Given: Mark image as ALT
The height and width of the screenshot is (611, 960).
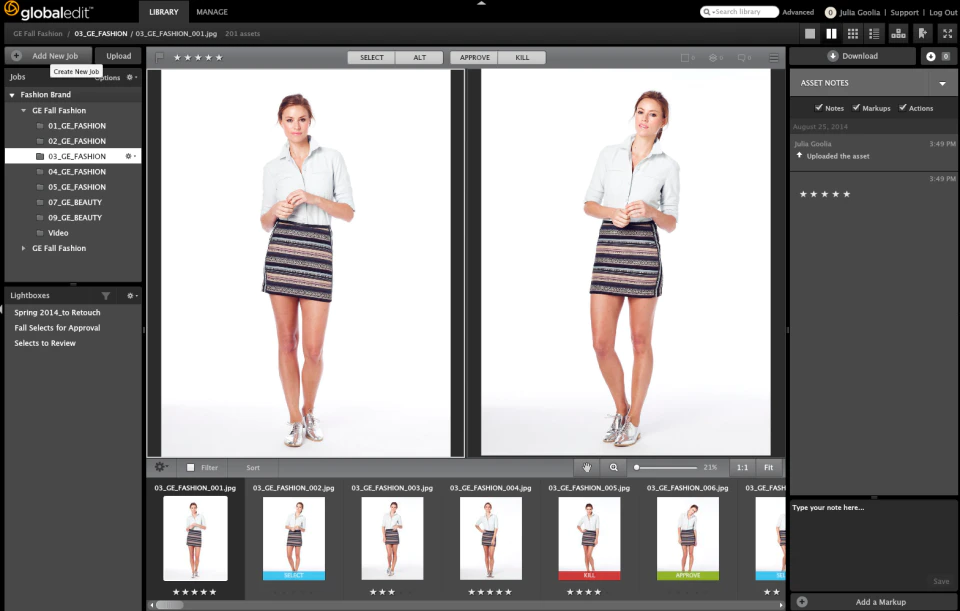Looking at the screenshot, I should pos(419,58).
